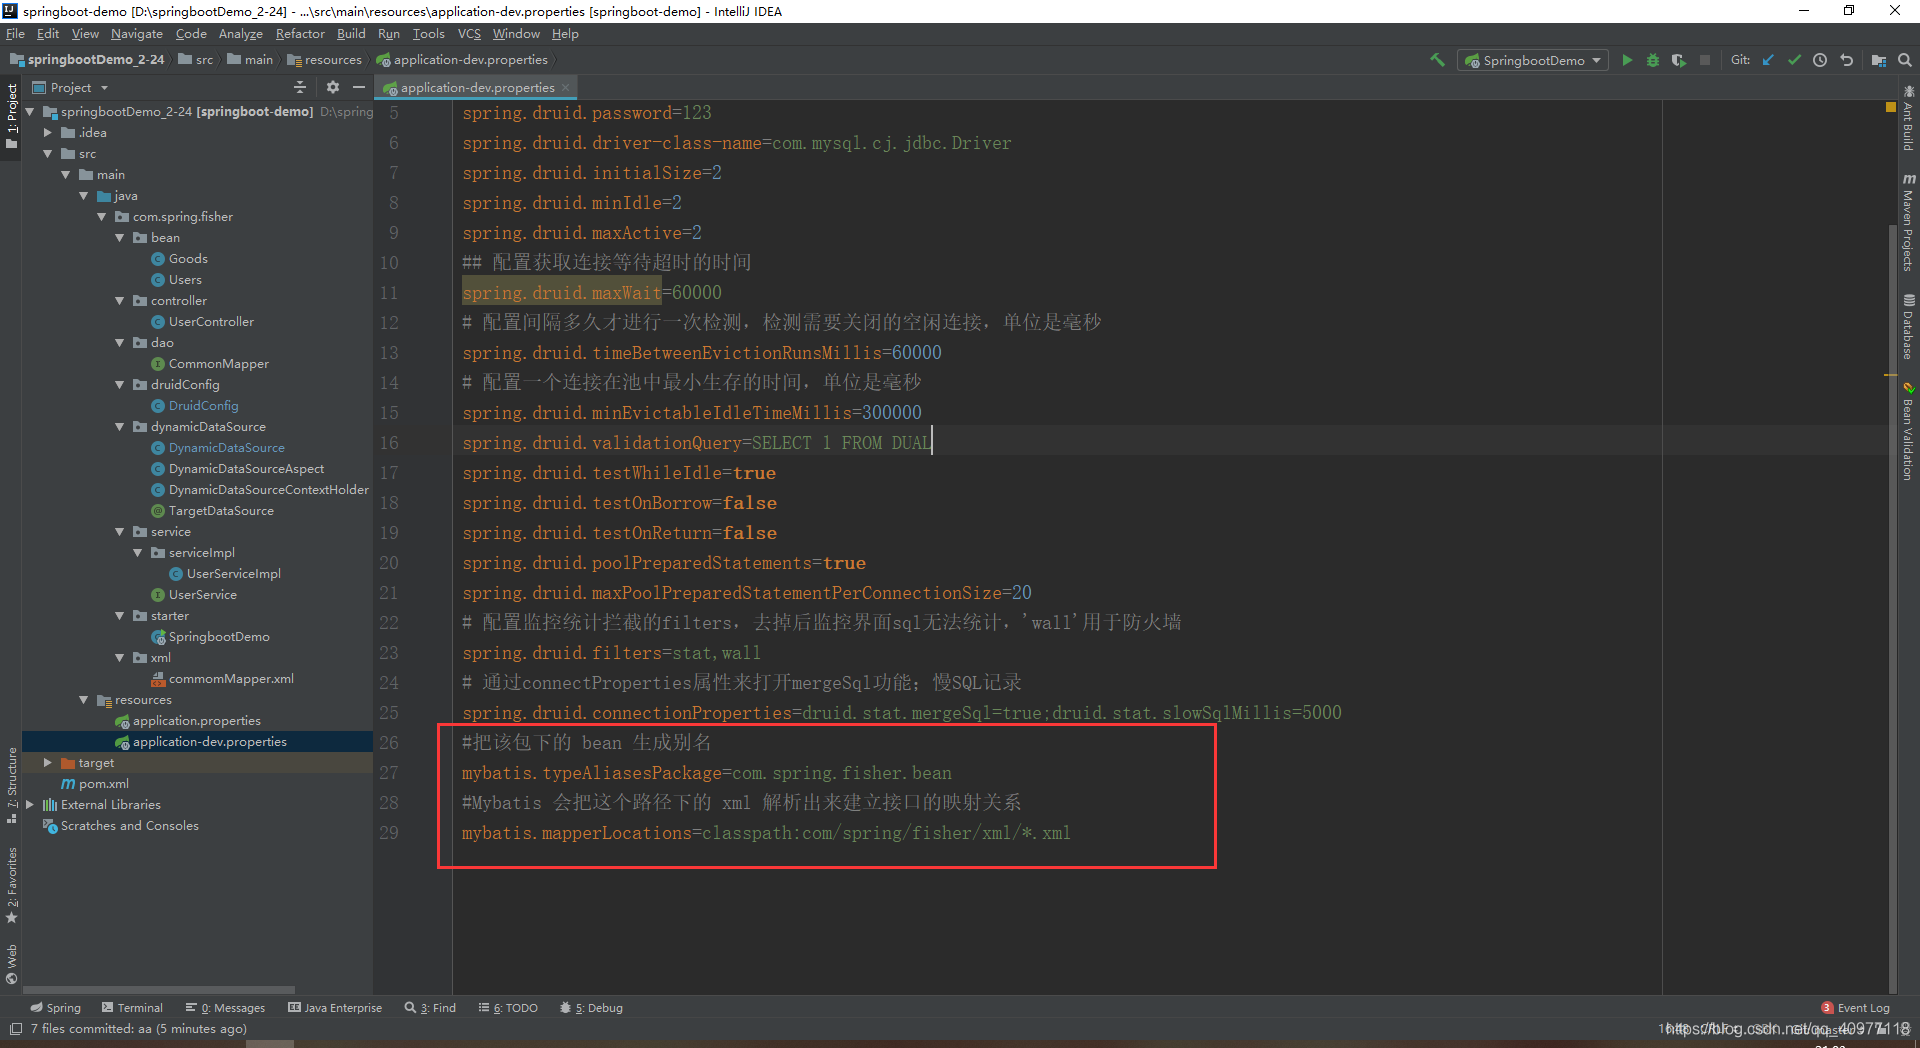Open the Event Log
The image size is (1920, 1048).
point(1856,1008)
